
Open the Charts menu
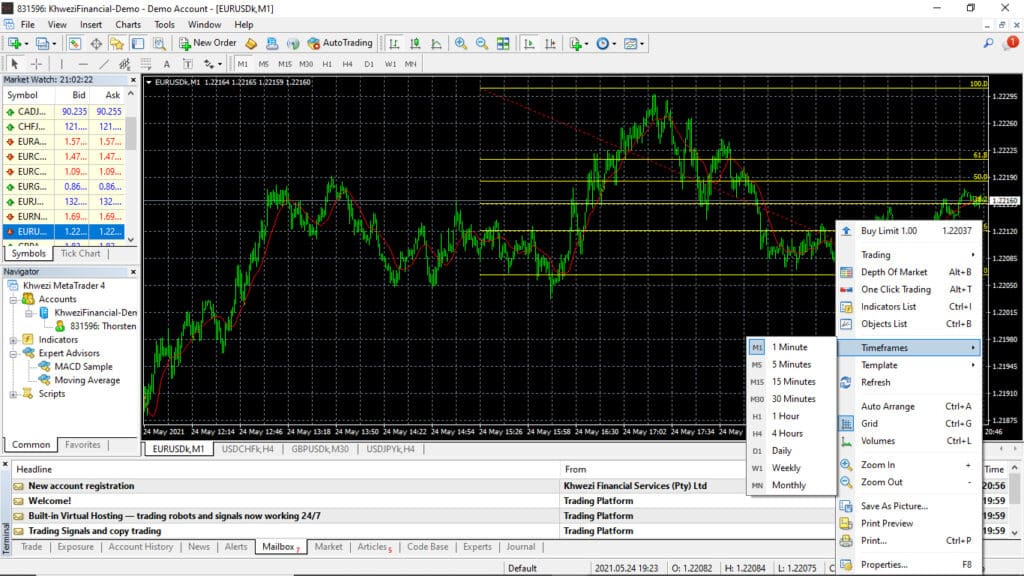pyautogui.click(x=128, y=24)
